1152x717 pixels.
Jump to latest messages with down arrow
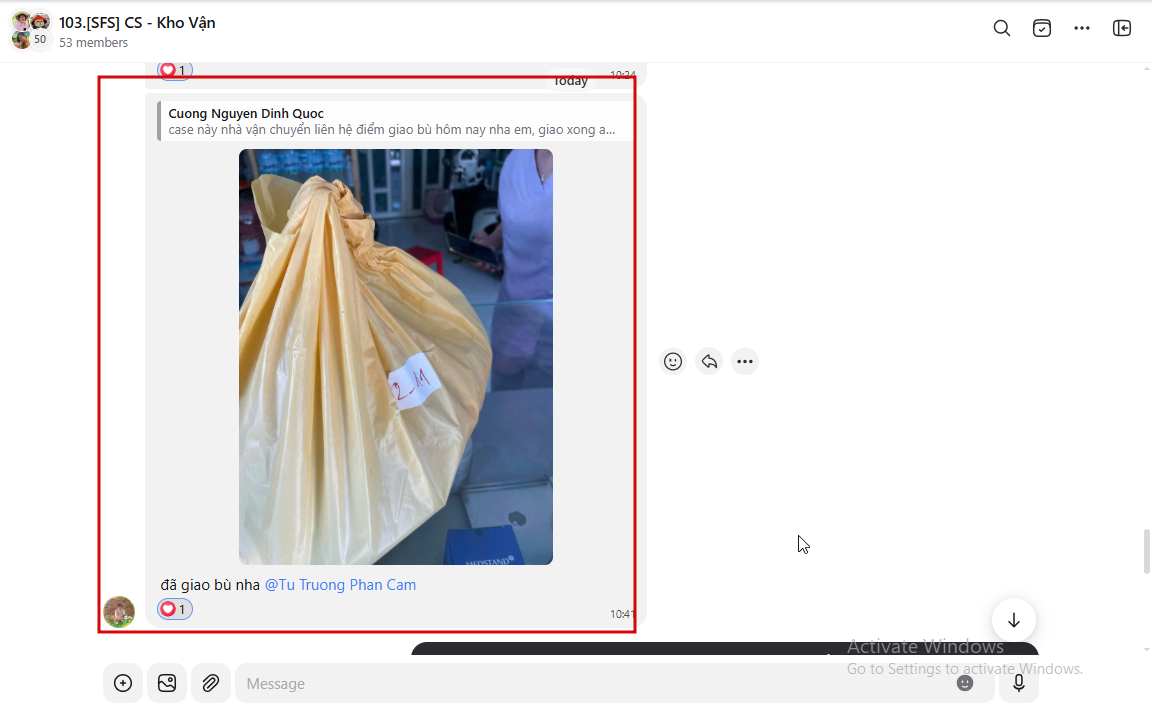click(1014, 620)
